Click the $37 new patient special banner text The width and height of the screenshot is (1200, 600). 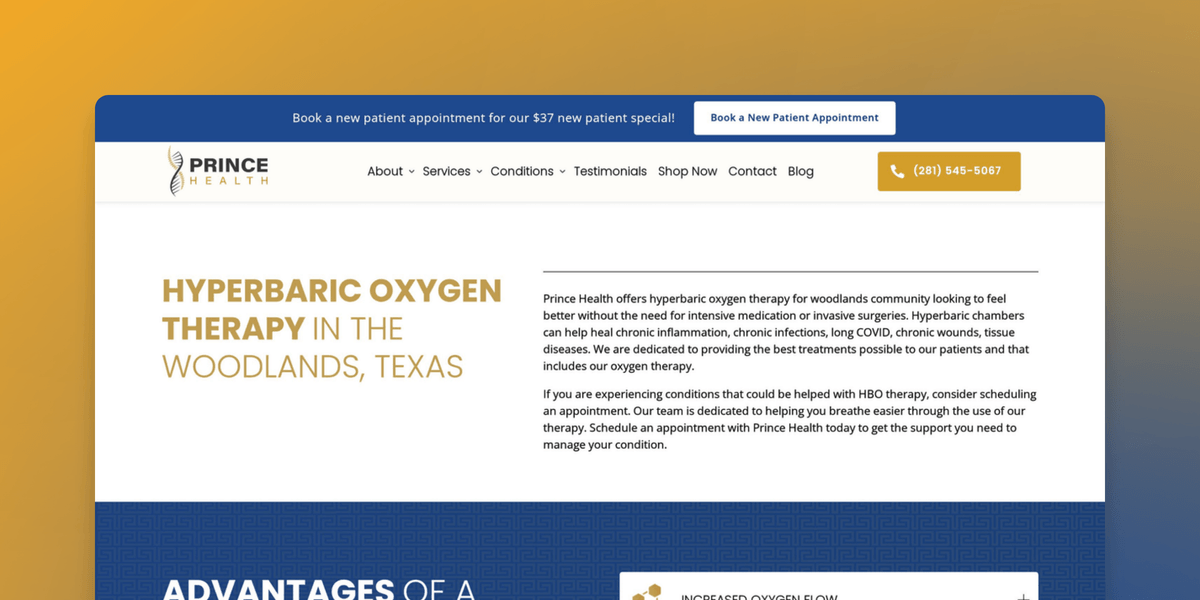tap(484, 117)
